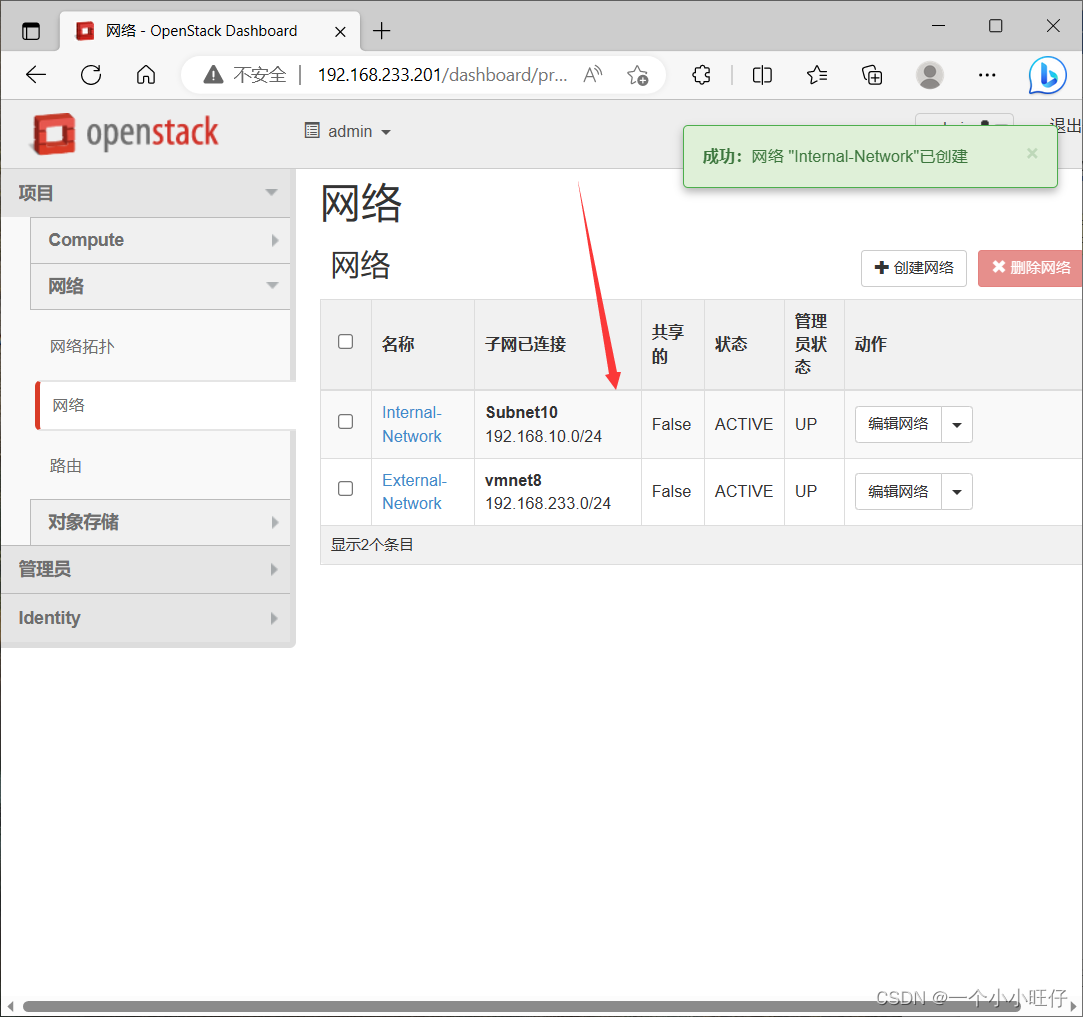The image size is (1083, 1017).
Task: Expand the Compute section
Action: point(160,240)
